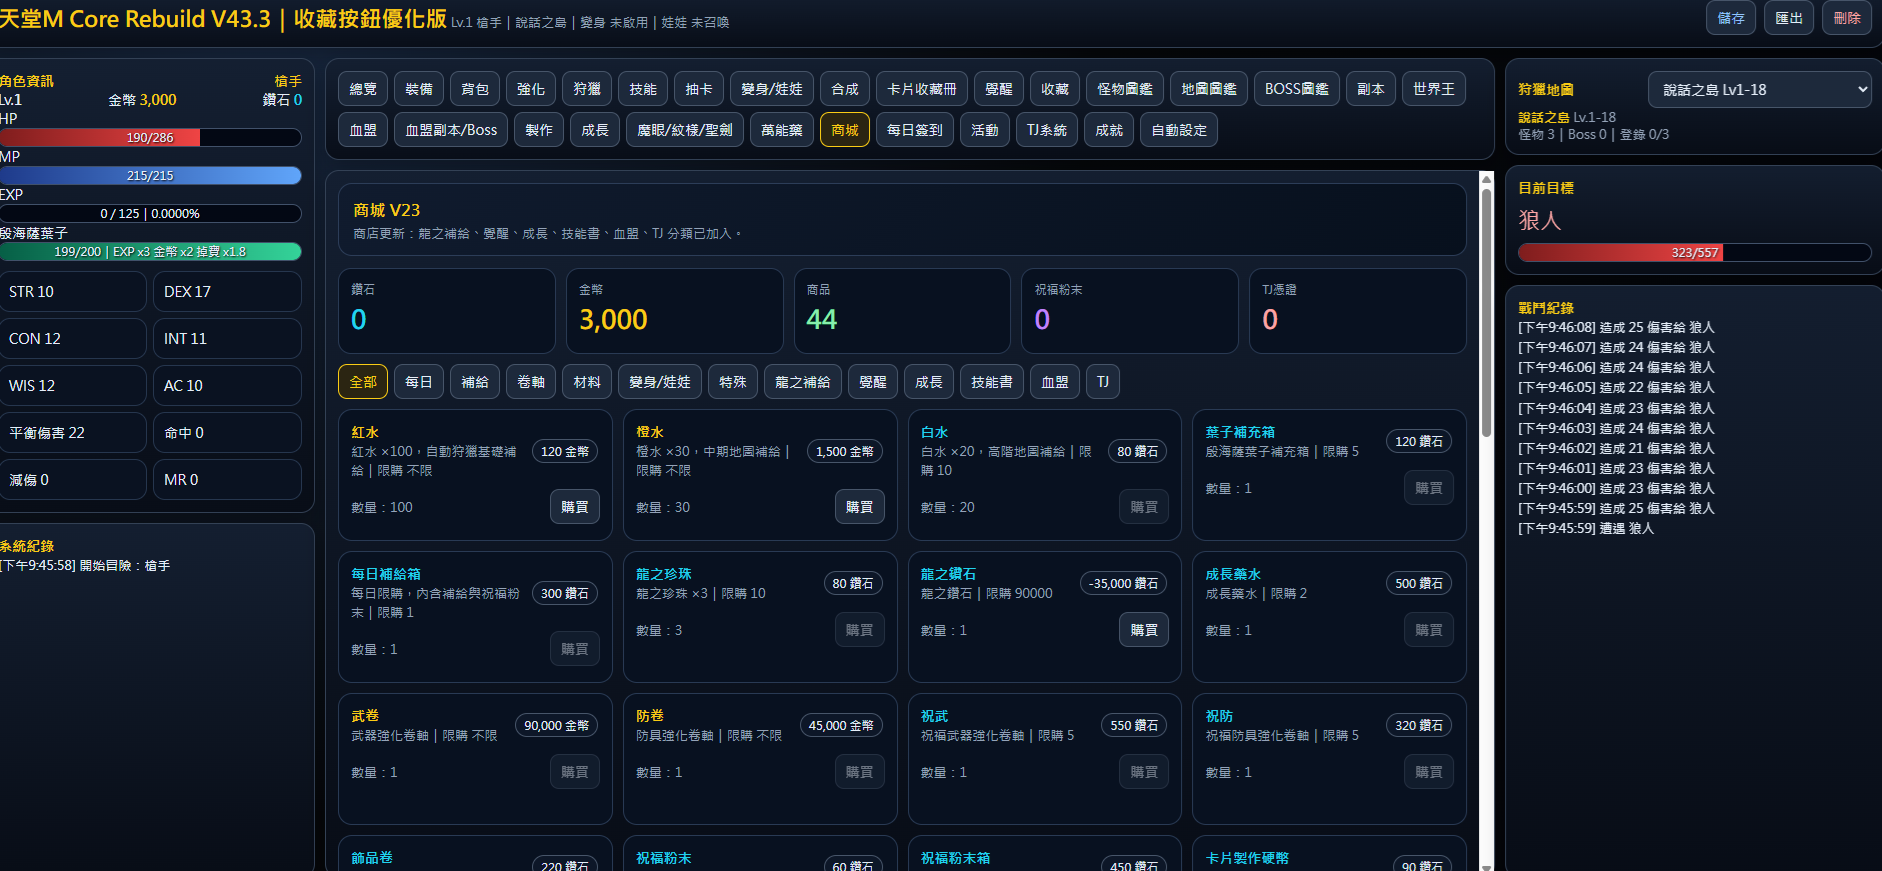Switch to the TJ系統 tab
The image size is (1882, 871).
tap(1047, 130)
